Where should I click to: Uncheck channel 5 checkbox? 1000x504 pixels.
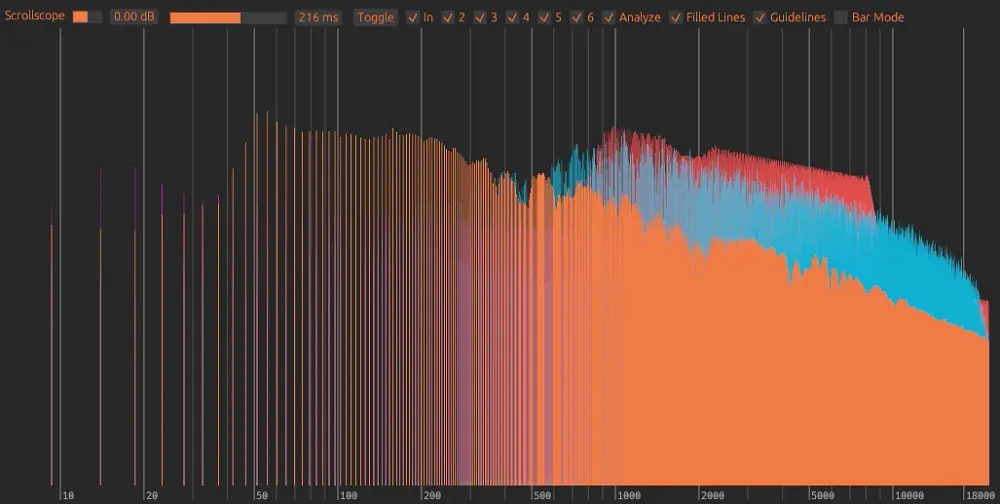point(543,17)
